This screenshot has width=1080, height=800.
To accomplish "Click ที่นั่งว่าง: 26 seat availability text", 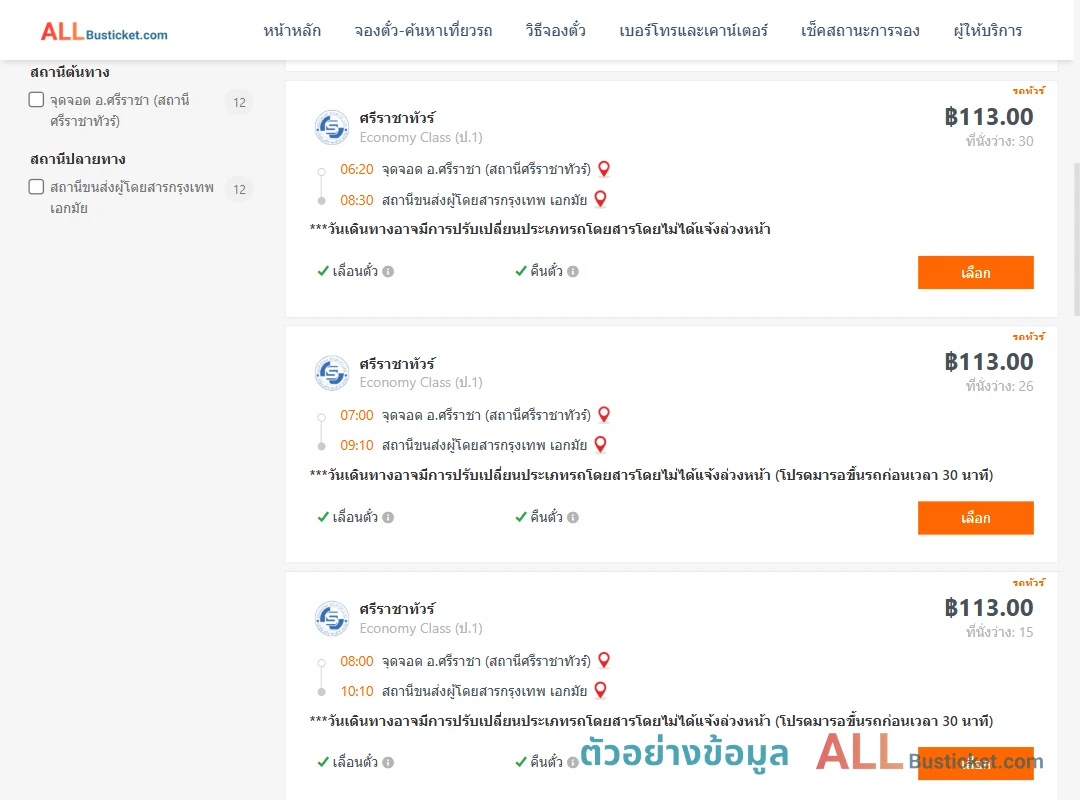I will pos(999,386).
